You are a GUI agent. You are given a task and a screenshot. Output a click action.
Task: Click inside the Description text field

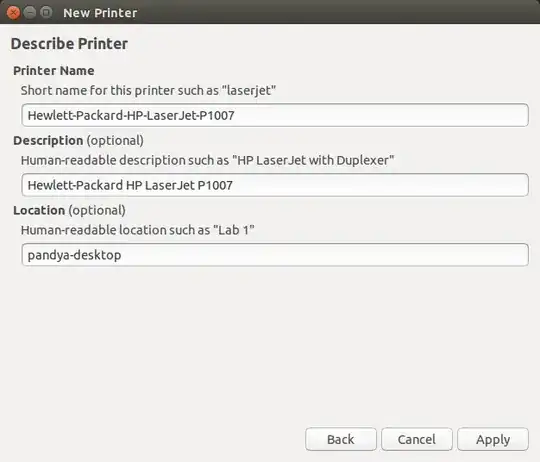click(x=275, y=185)
